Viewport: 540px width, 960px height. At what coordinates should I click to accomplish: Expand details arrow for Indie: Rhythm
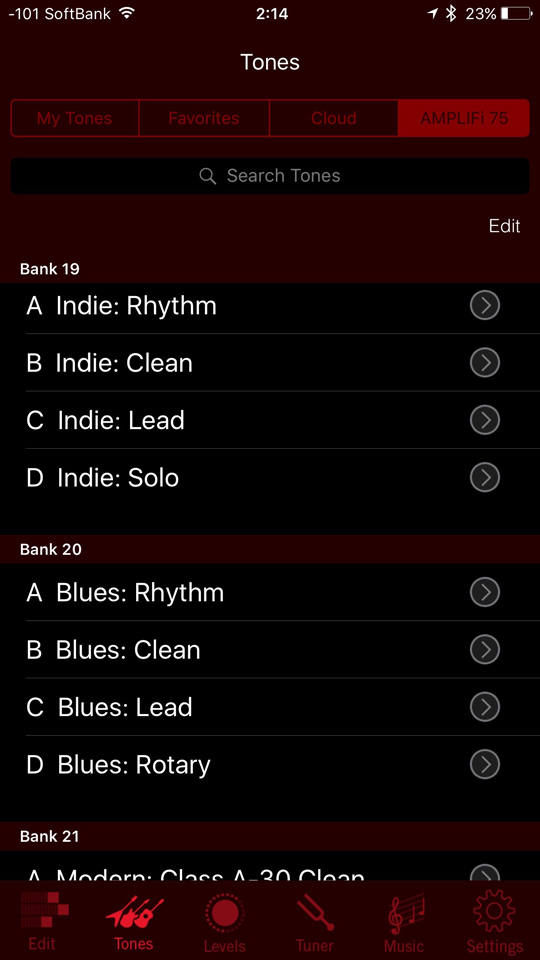tap(485, 305)
